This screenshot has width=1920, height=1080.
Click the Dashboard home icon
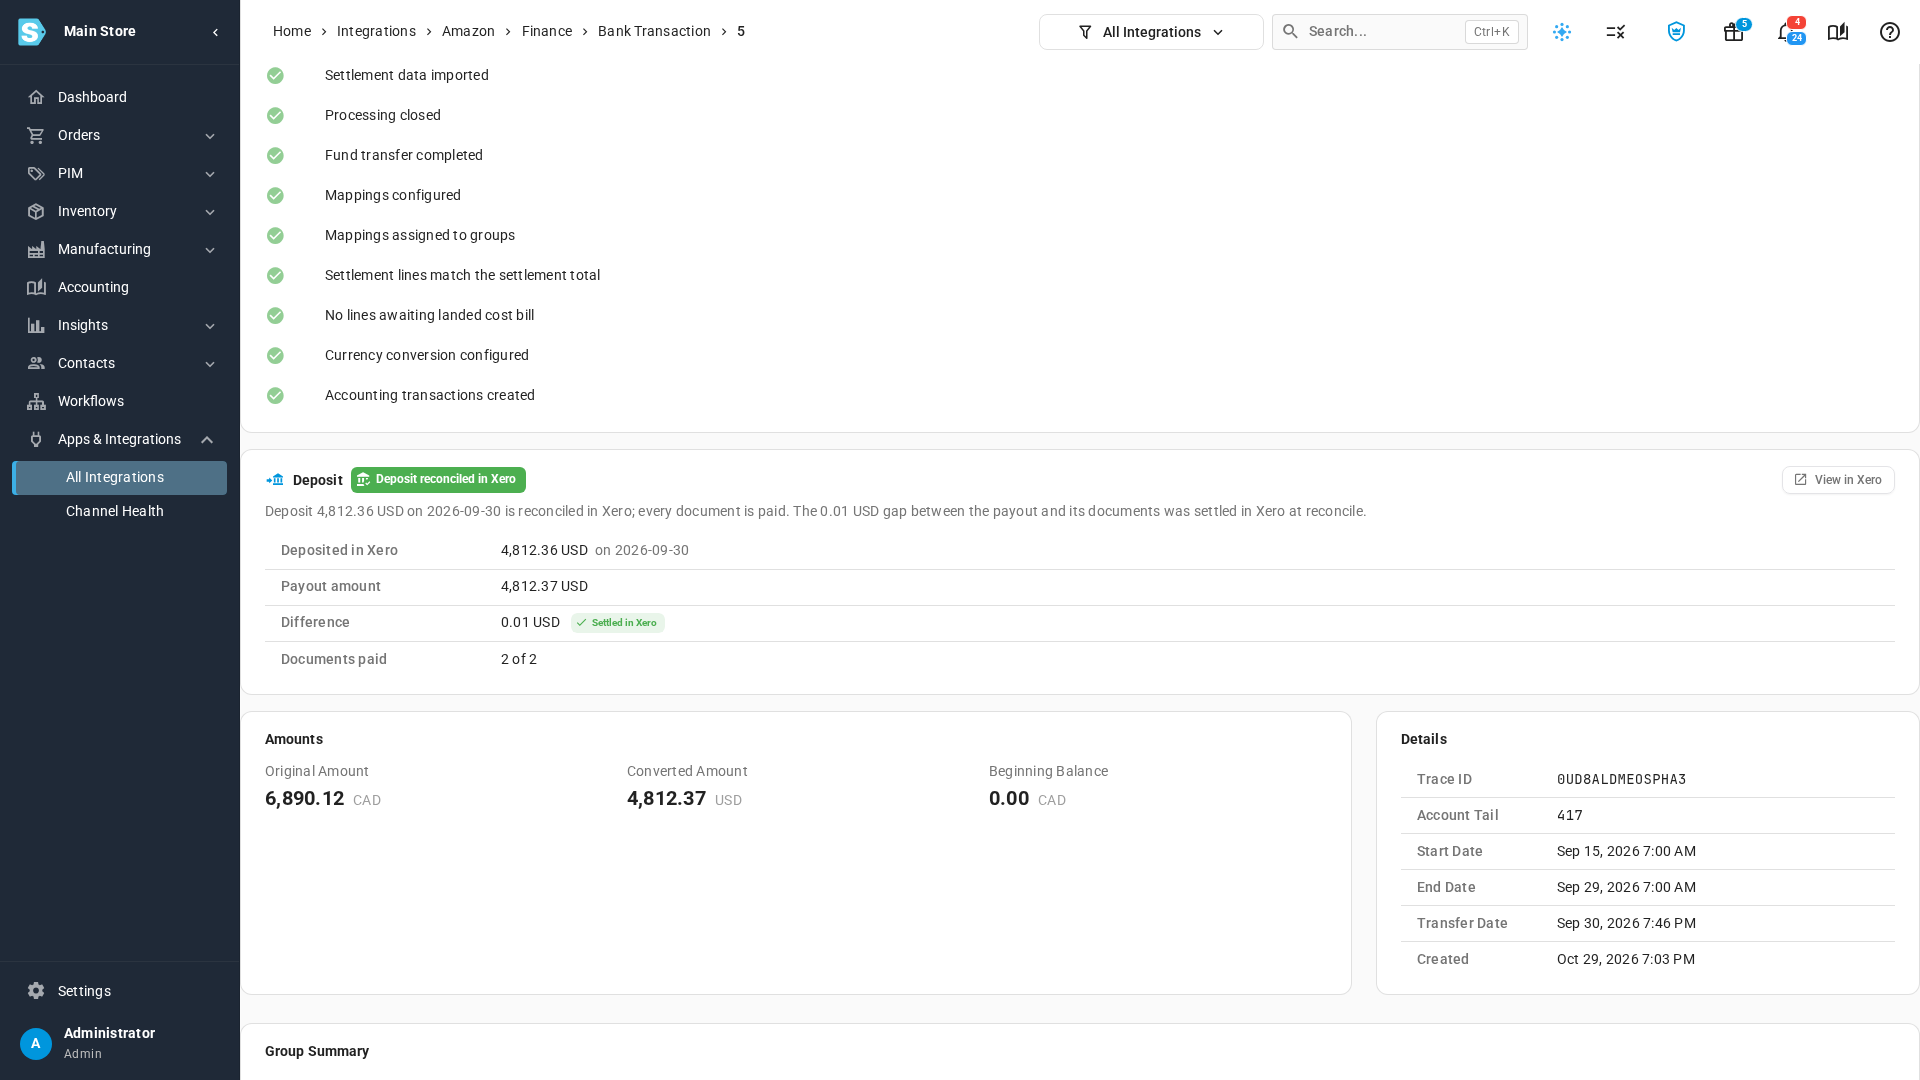coord(36,97)
